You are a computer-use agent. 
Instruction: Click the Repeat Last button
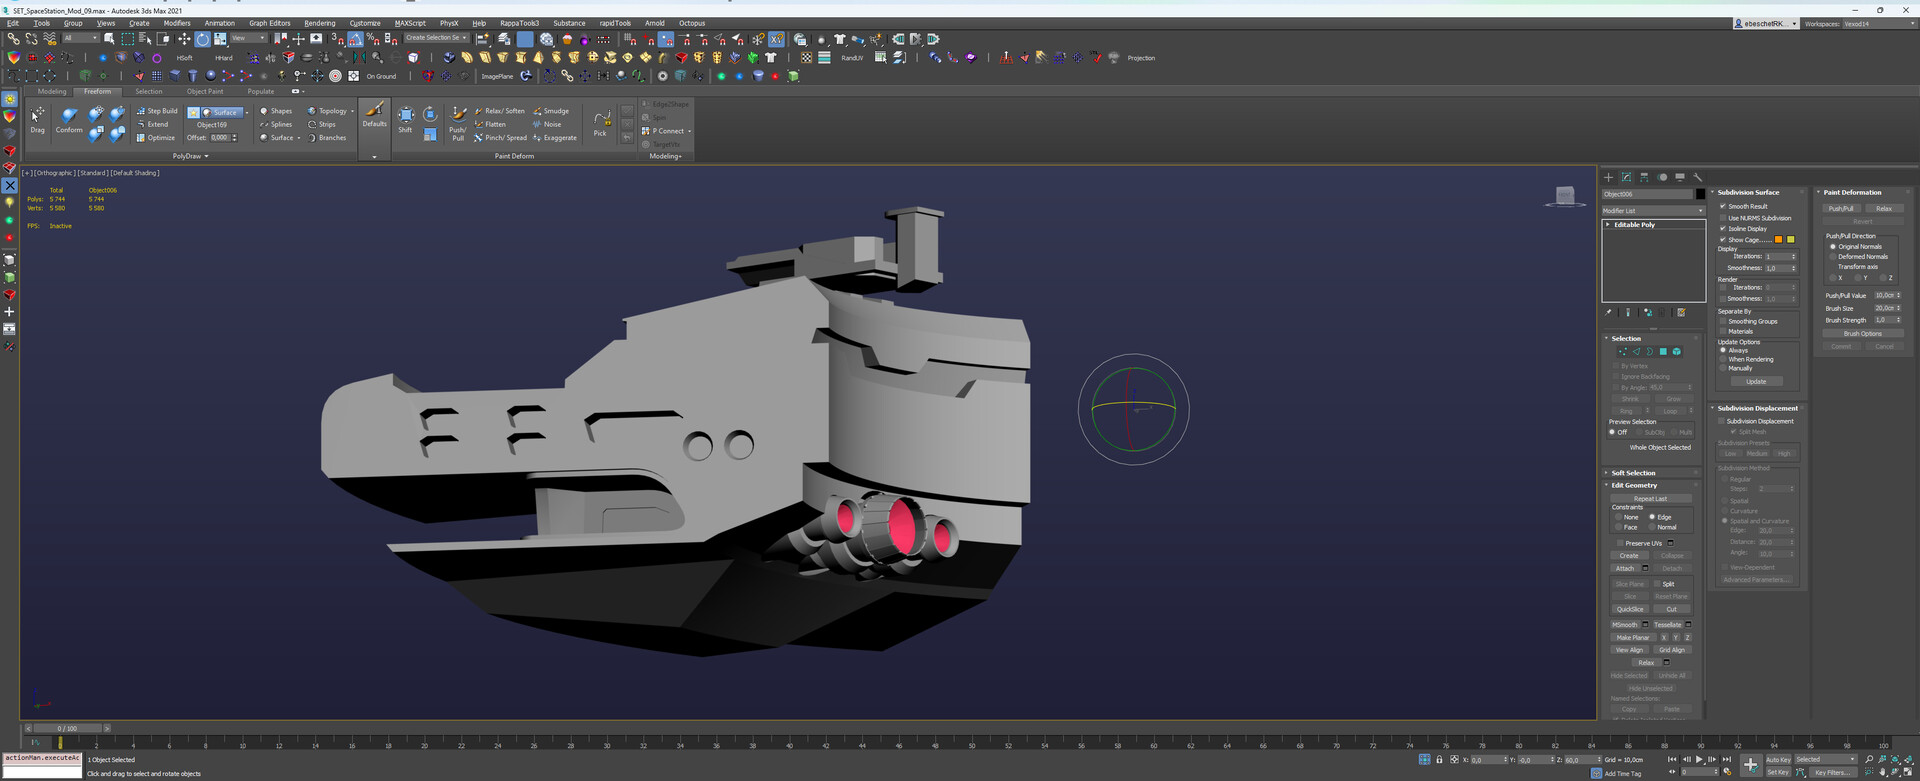tap(1651, 498)
